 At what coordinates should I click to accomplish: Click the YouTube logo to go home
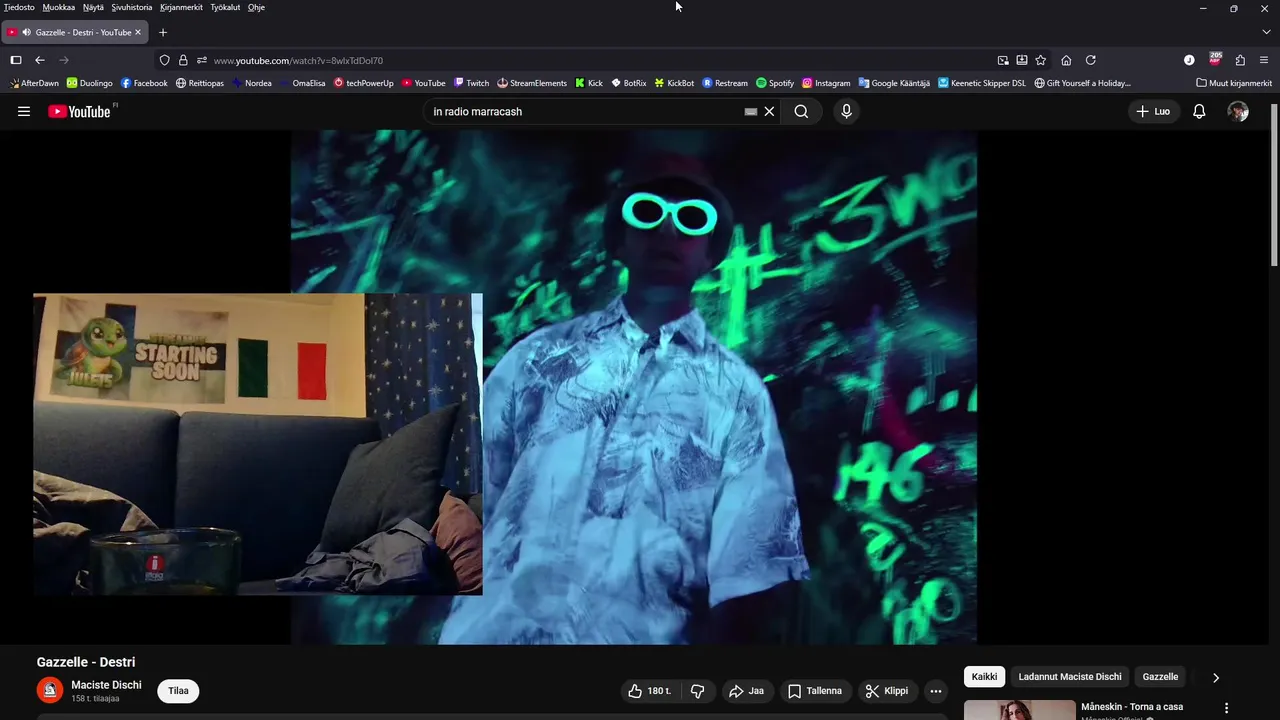point(80,112)
